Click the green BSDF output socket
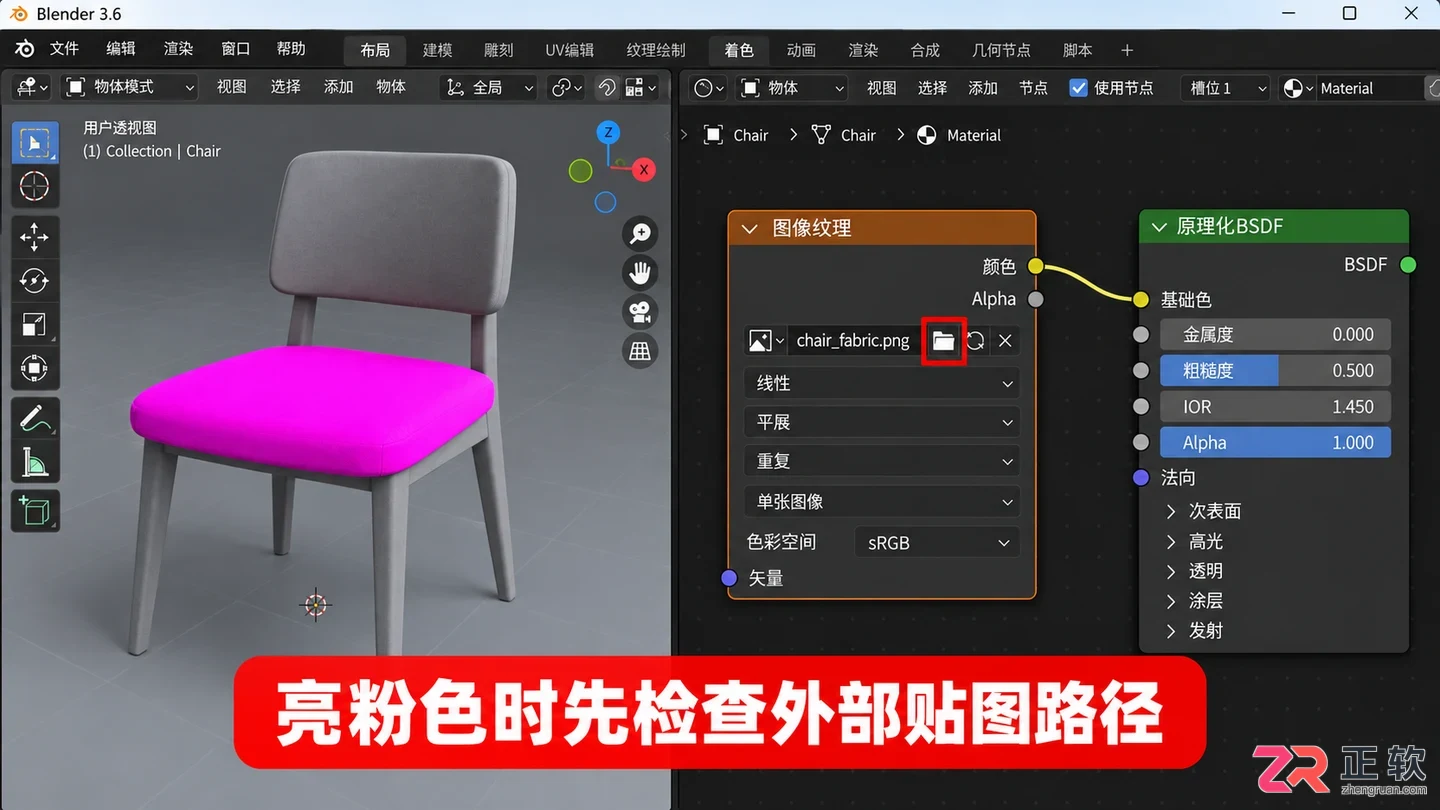This screenshot has height=810, width=1440. pos(1408,265)
